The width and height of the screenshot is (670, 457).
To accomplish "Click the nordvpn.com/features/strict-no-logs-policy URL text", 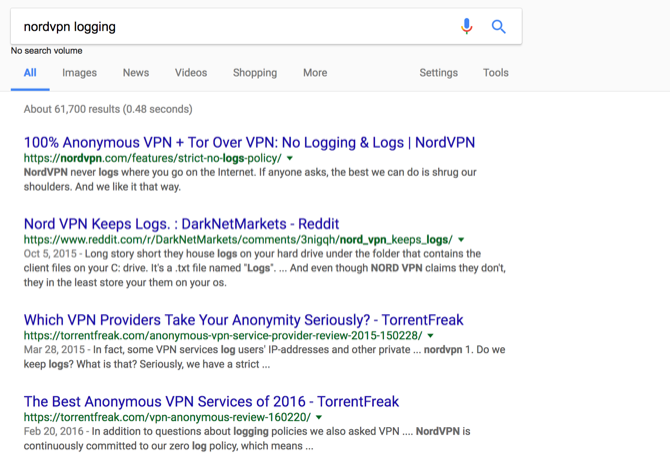I will [x=153, y=158].
